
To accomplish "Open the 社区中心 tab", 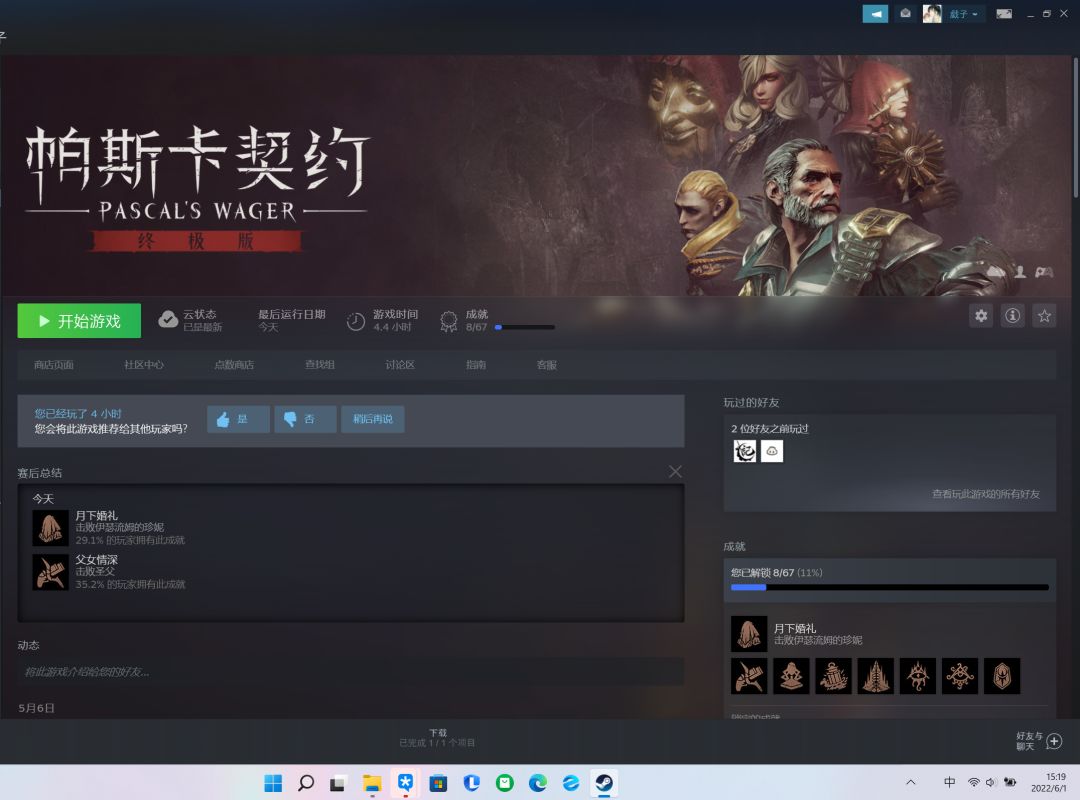I will (x=144, y=365).
